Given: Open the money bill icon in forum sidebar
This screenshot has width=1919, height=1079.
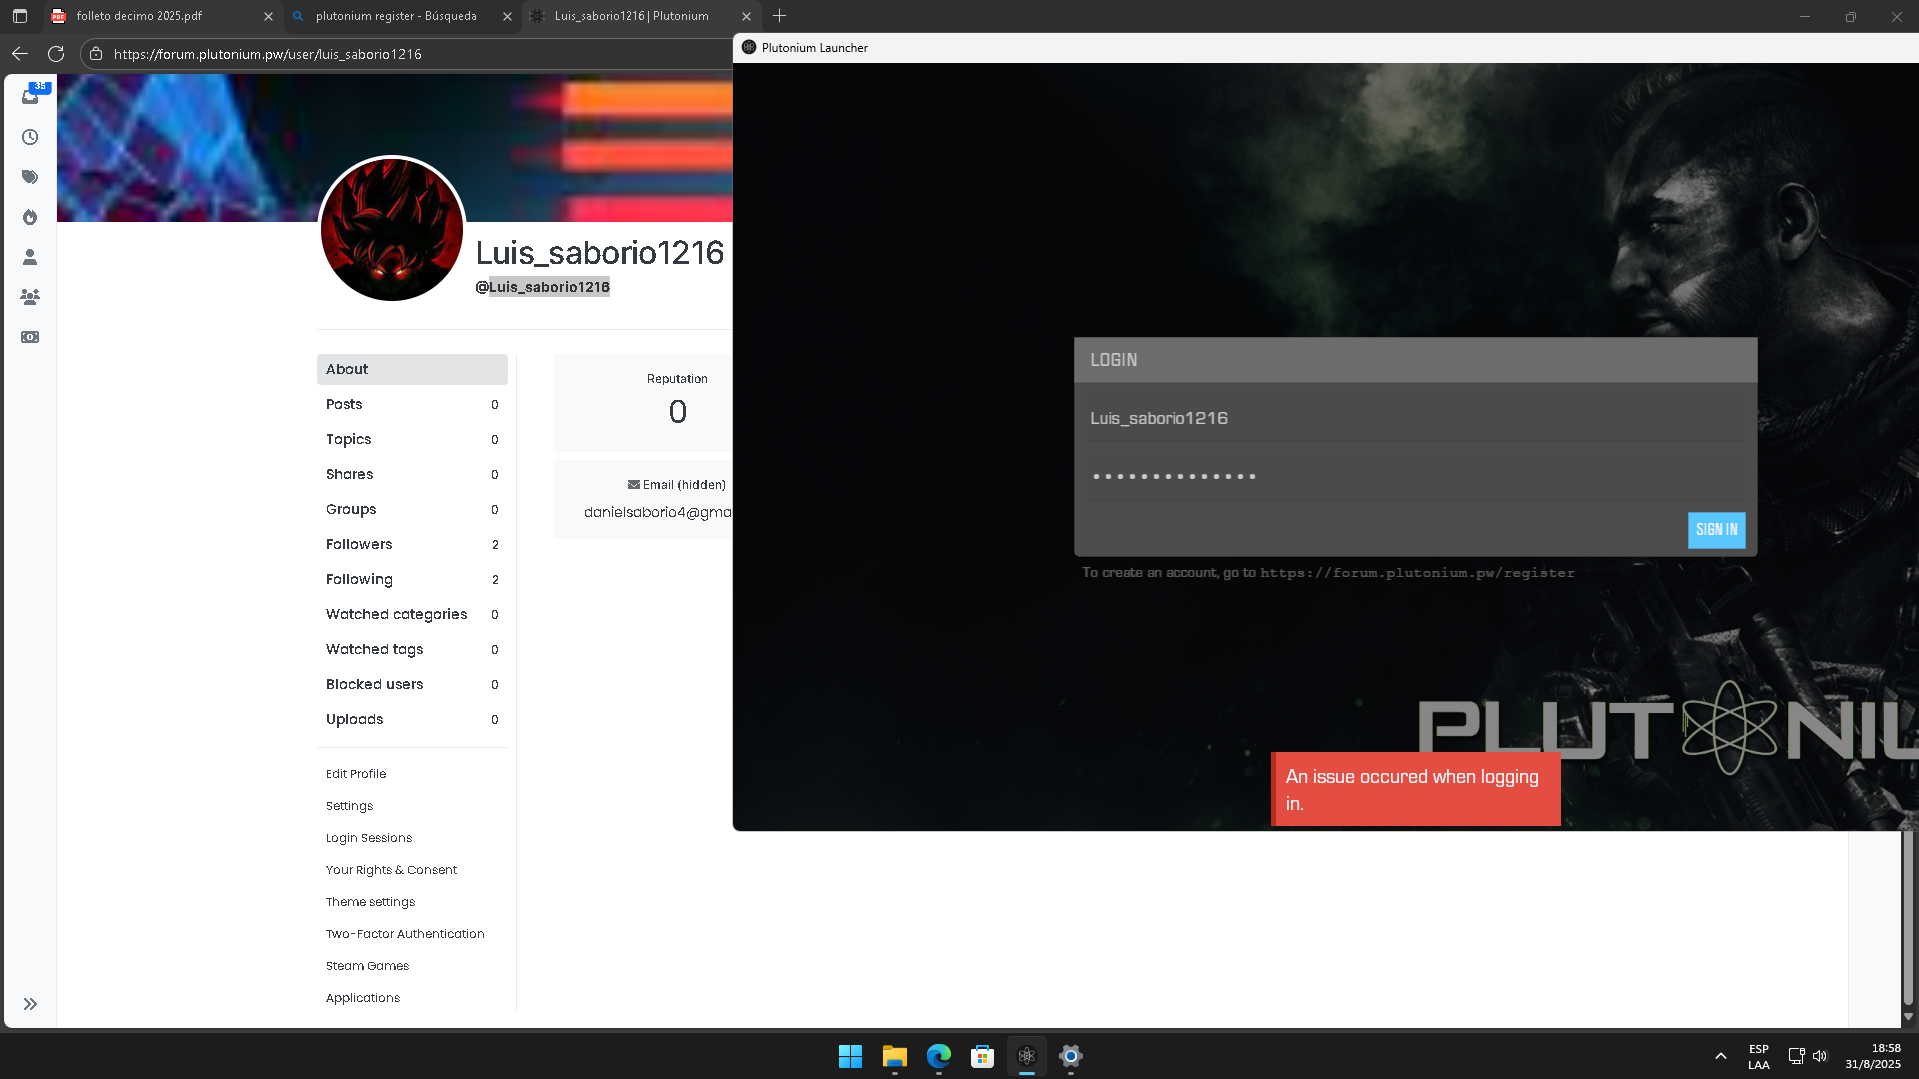Looking at the screenshot, I should tap(30, 337).
